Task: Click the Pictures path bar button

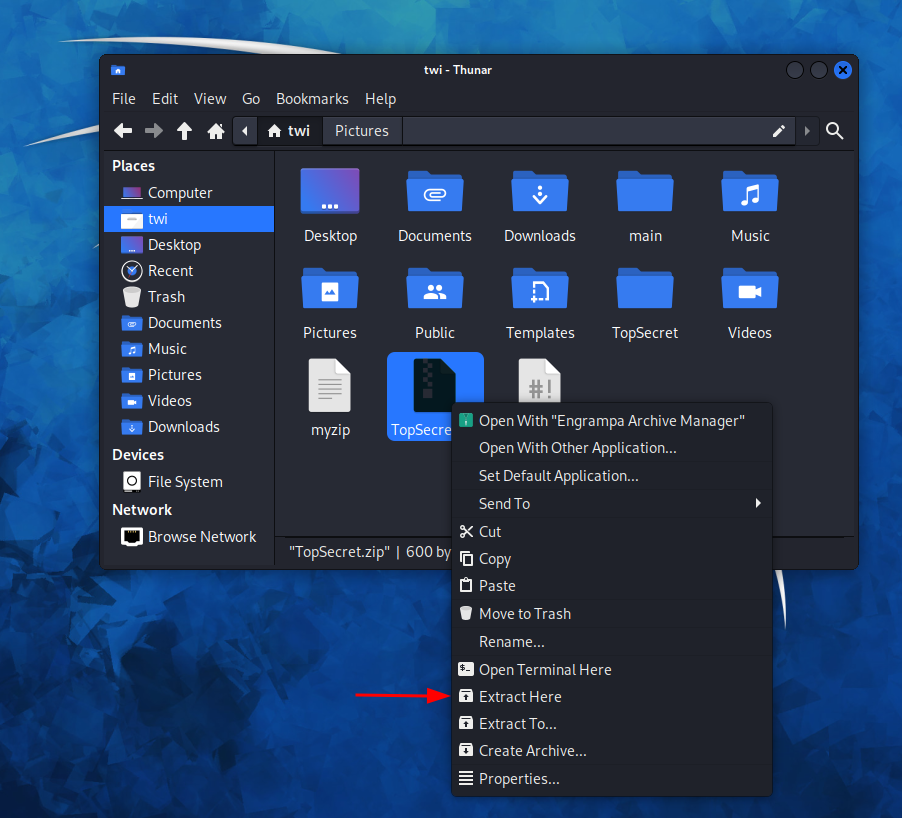Action: (x=361, y=131)
